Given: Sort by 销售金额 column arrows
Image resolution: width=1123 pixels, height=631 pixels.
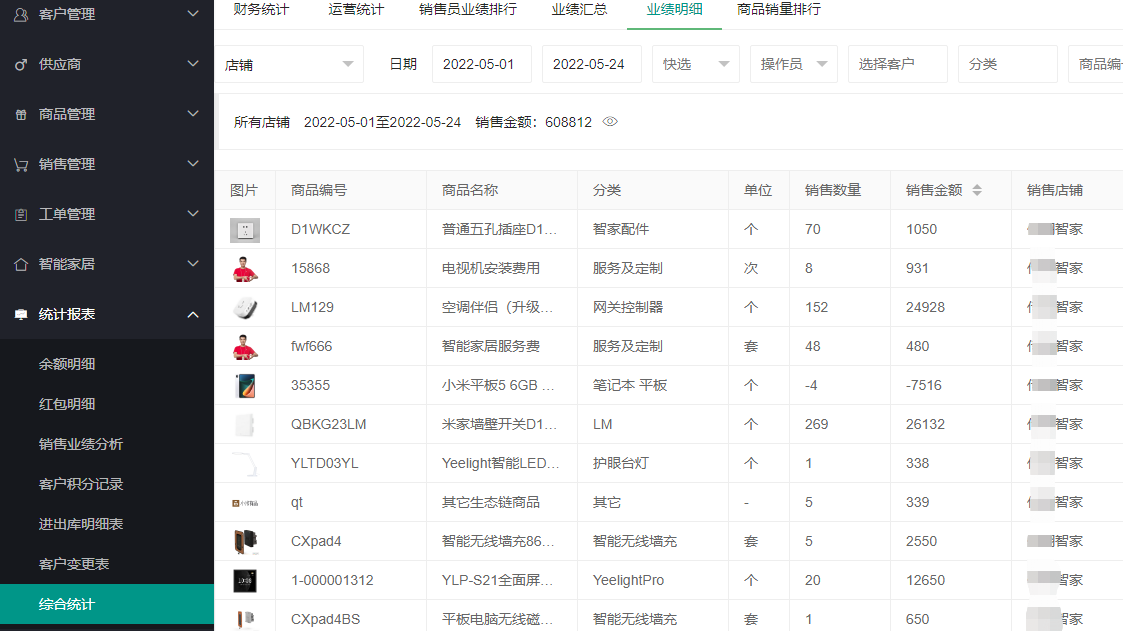Looking at the screenshot, I should (977, 191).
